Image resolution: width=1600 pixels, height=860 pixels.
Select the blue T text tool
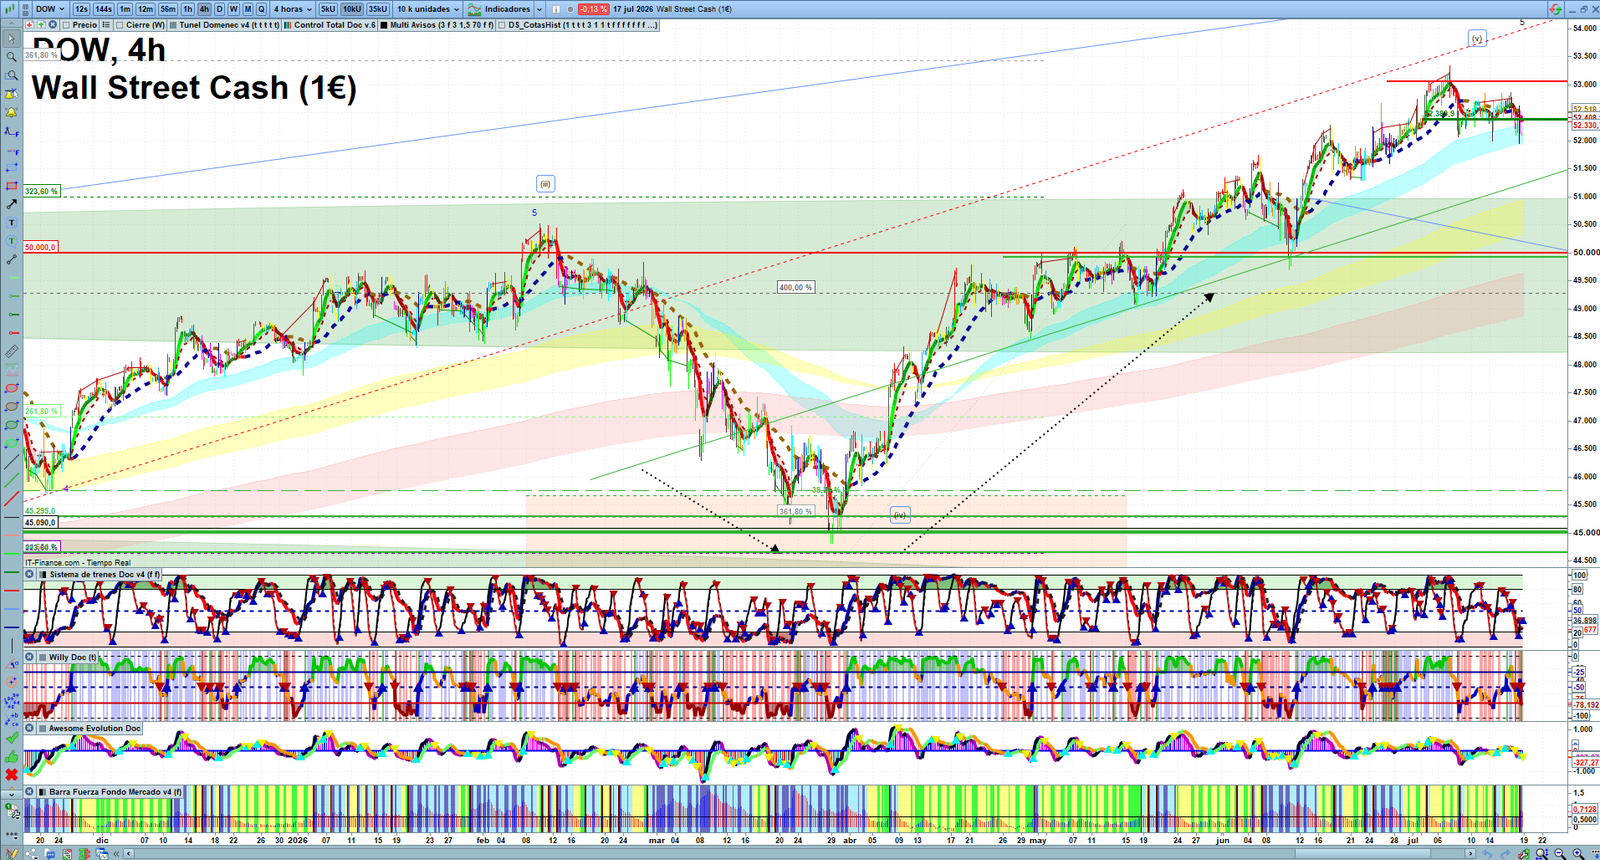pyautogui.click(x=11, y=222)
